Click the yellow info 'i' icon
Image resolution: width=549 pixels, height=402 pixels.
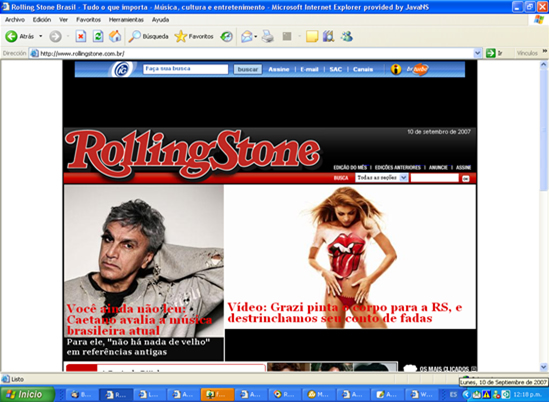pos(396,69)
